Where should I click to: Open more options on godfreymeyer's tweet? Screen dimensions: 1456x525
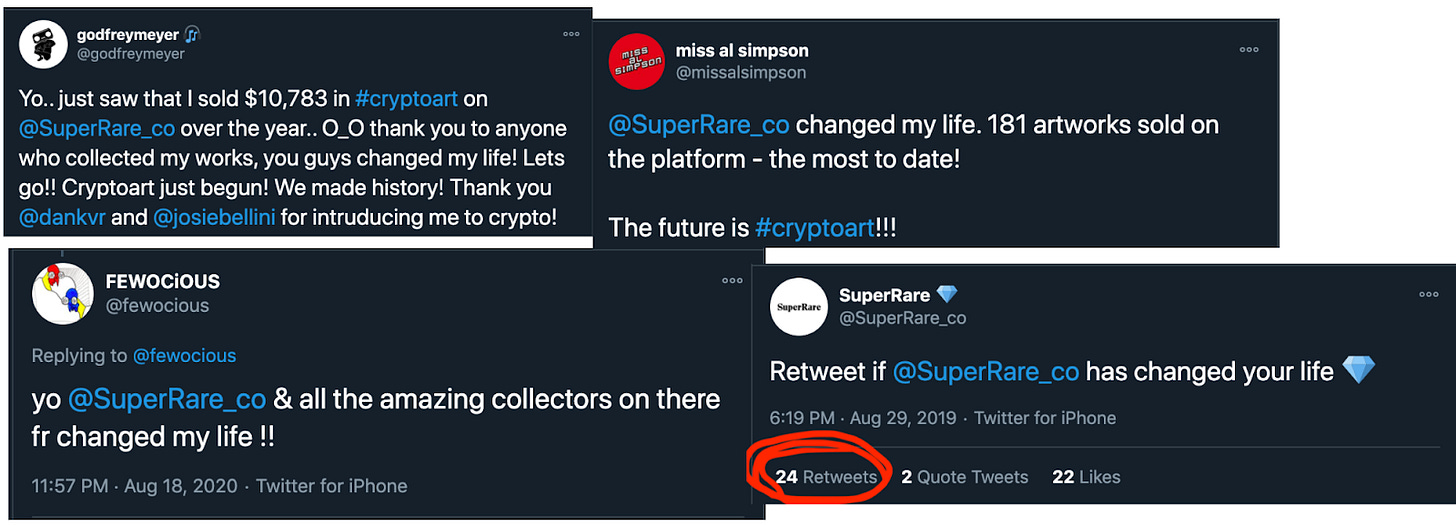[x=571, y=33]
